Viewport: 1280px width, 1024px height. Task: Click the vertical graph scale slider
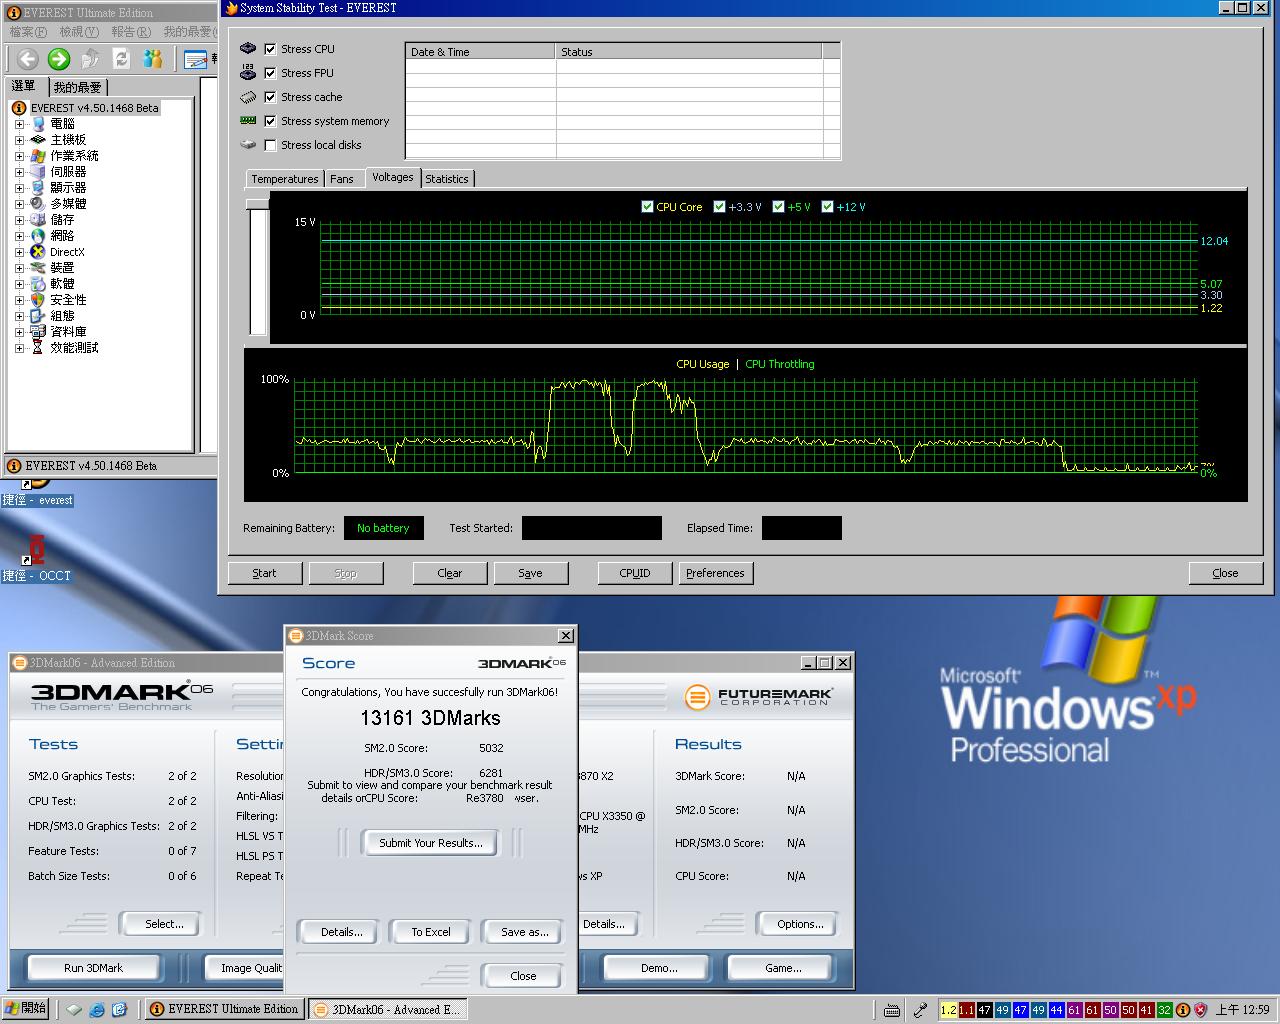258,268
